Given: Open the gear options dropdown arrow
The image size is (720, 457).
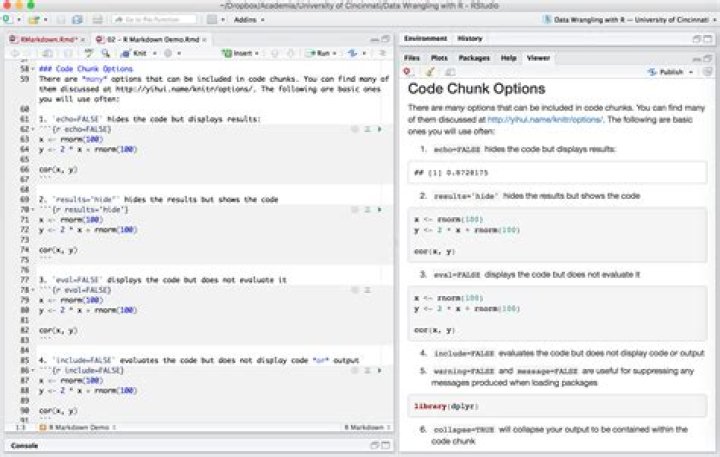Looking at the screenshot, I should click(179, 54).
